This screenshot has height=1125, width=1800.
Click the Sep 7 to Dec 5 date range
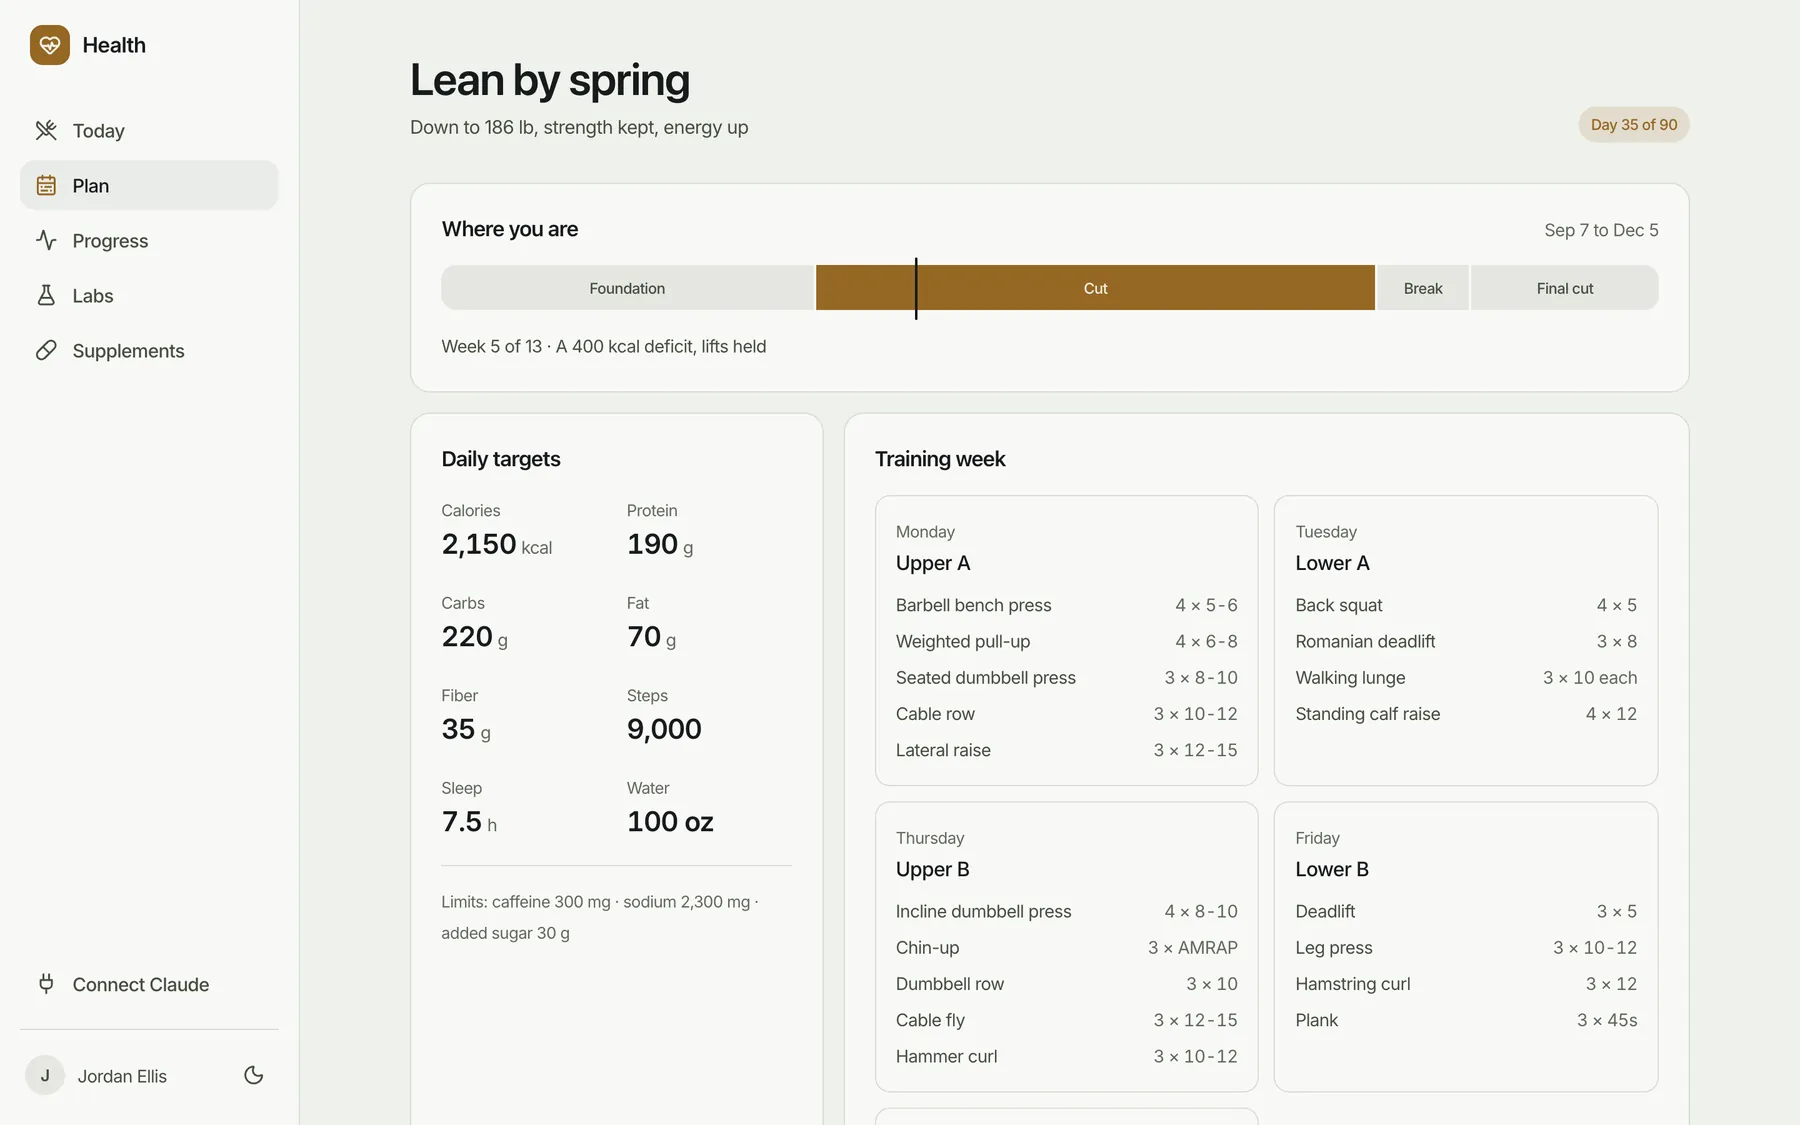[x=1601, y=230]
